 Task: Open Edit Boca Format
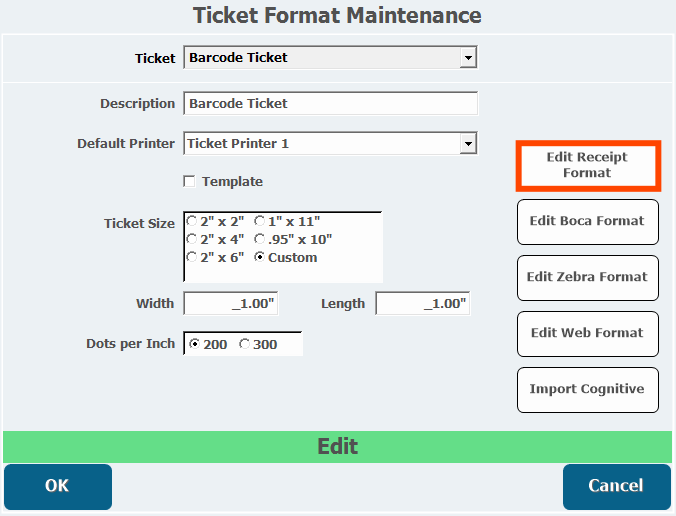coord(588,222)
